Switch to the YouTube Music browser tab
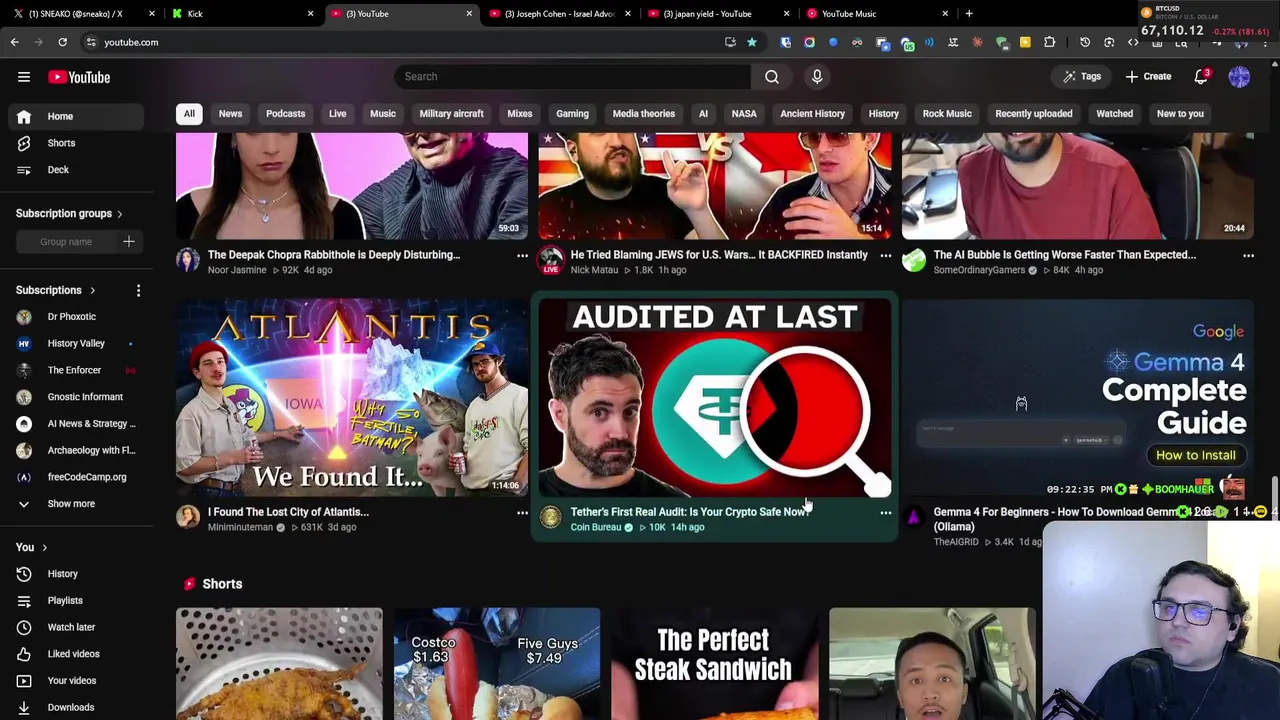The image size is (1280, 720). click(x=875, y=14)
